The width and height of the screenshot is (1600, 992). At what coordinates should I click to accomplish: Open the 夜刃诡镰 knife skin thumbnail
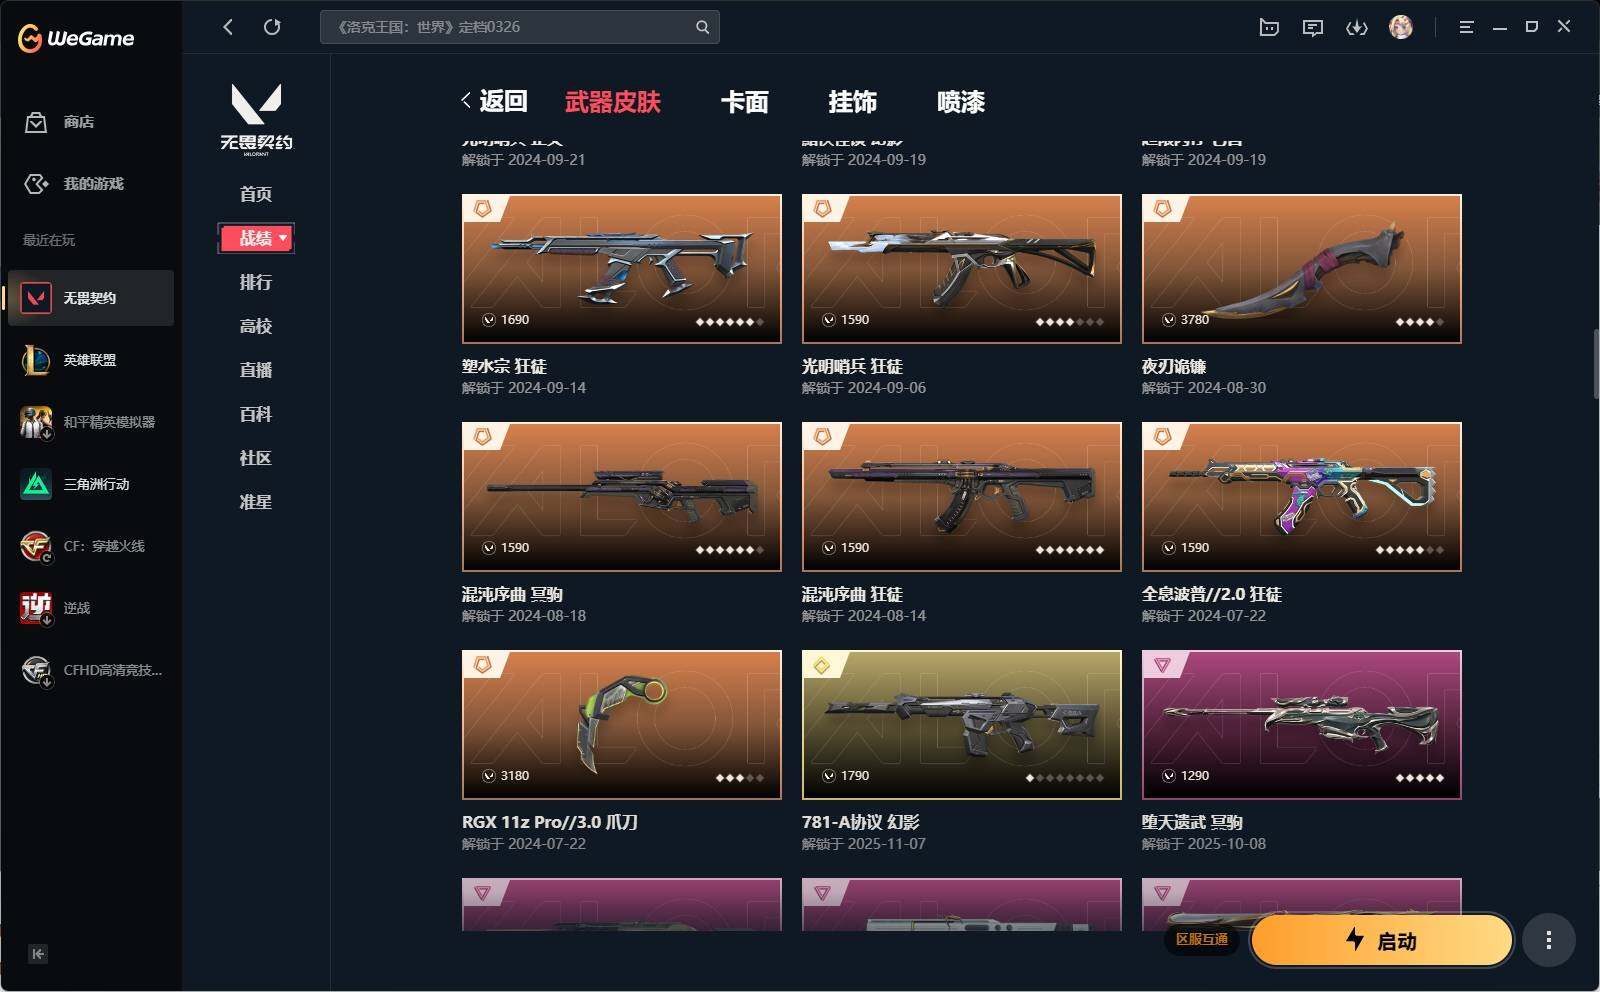(1302, 269)
